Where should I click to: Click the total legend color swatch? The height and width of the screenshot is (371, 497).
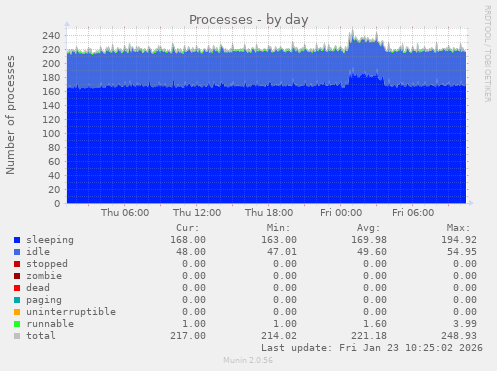pyautogui.click(x=17, y=336)
